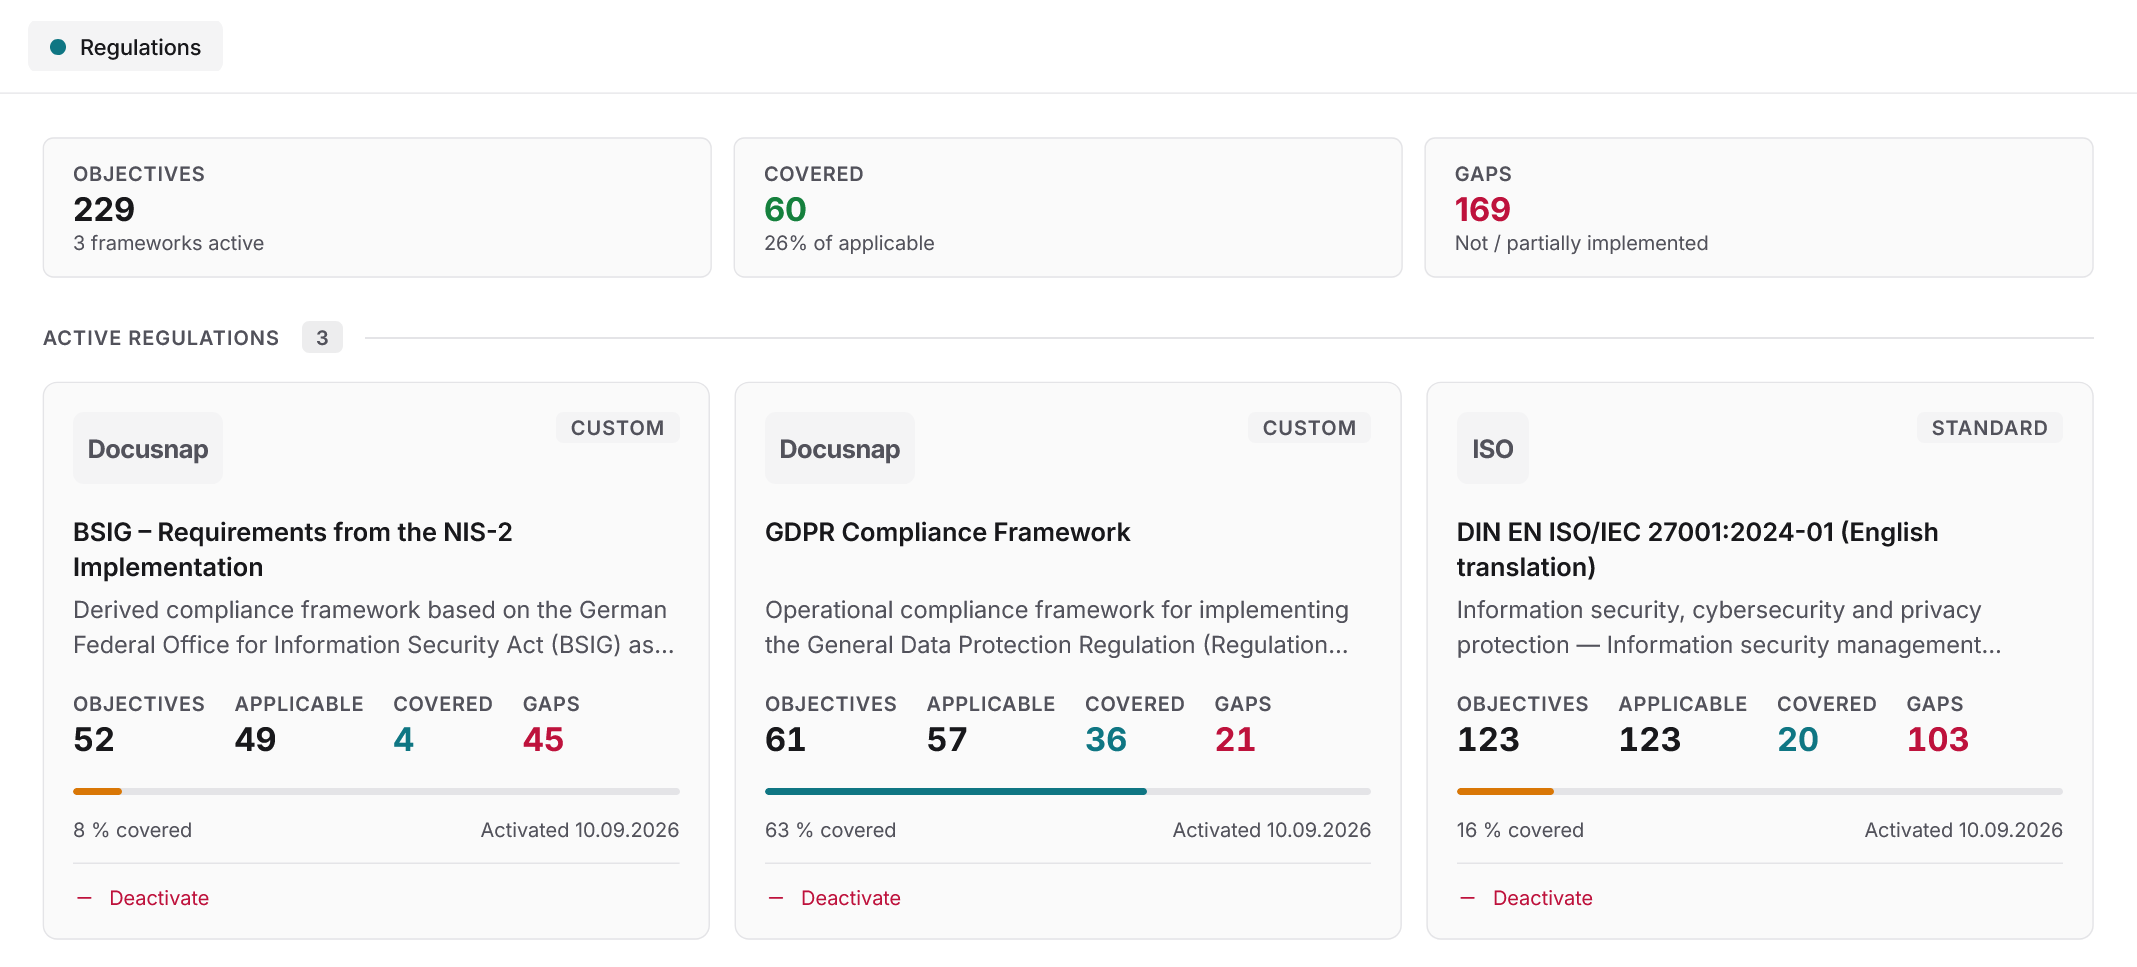The image size is (2137, 967).
Task: Deactivate the BSIG NIS-2 regulation
Action: click(143, 898)
